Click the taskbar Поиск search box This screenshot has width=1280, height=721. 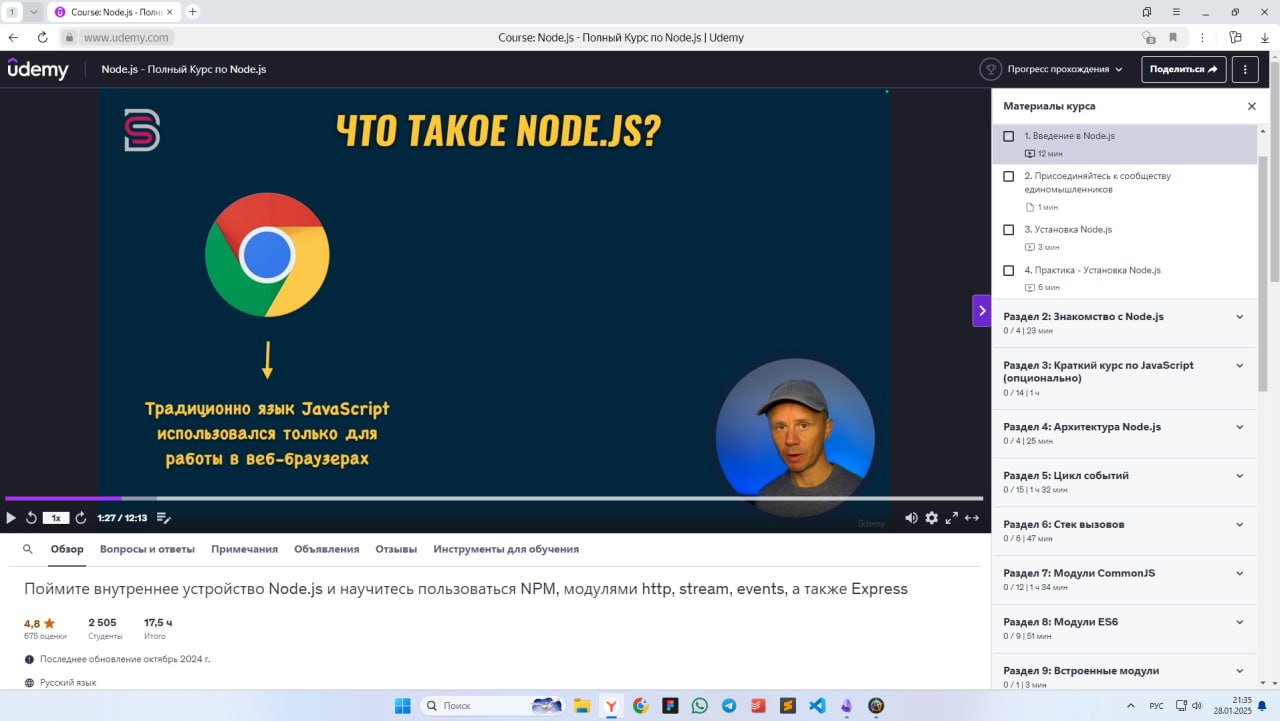[492, 705]
